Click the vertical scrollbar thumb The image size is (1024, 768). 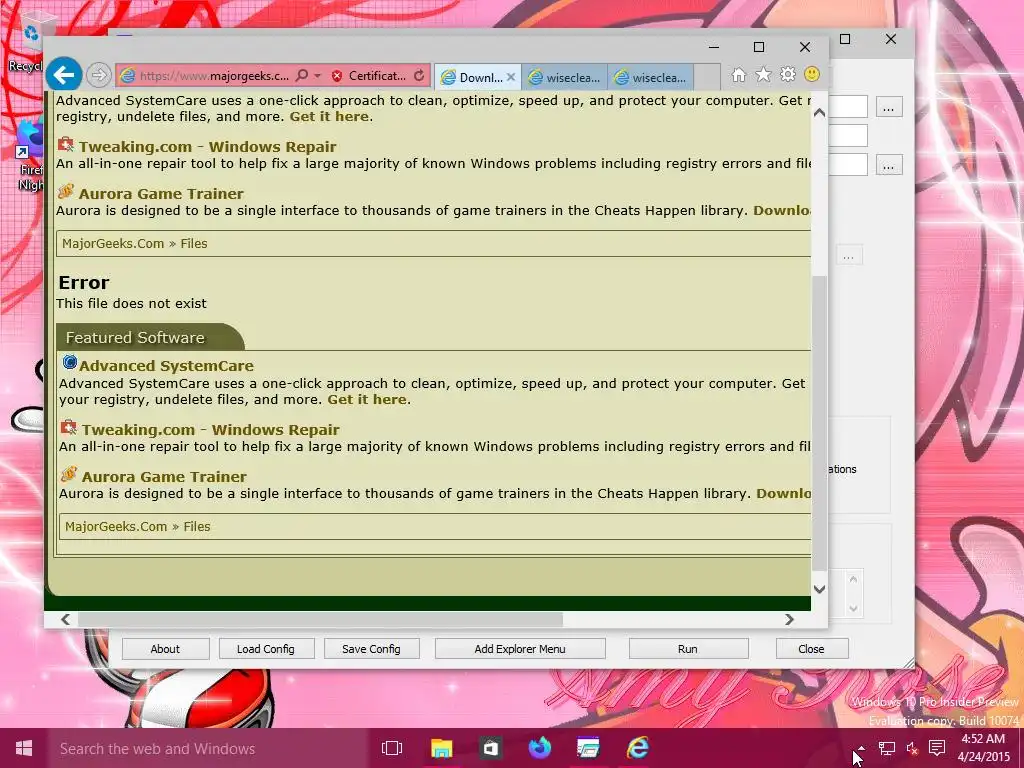(819, 423)
